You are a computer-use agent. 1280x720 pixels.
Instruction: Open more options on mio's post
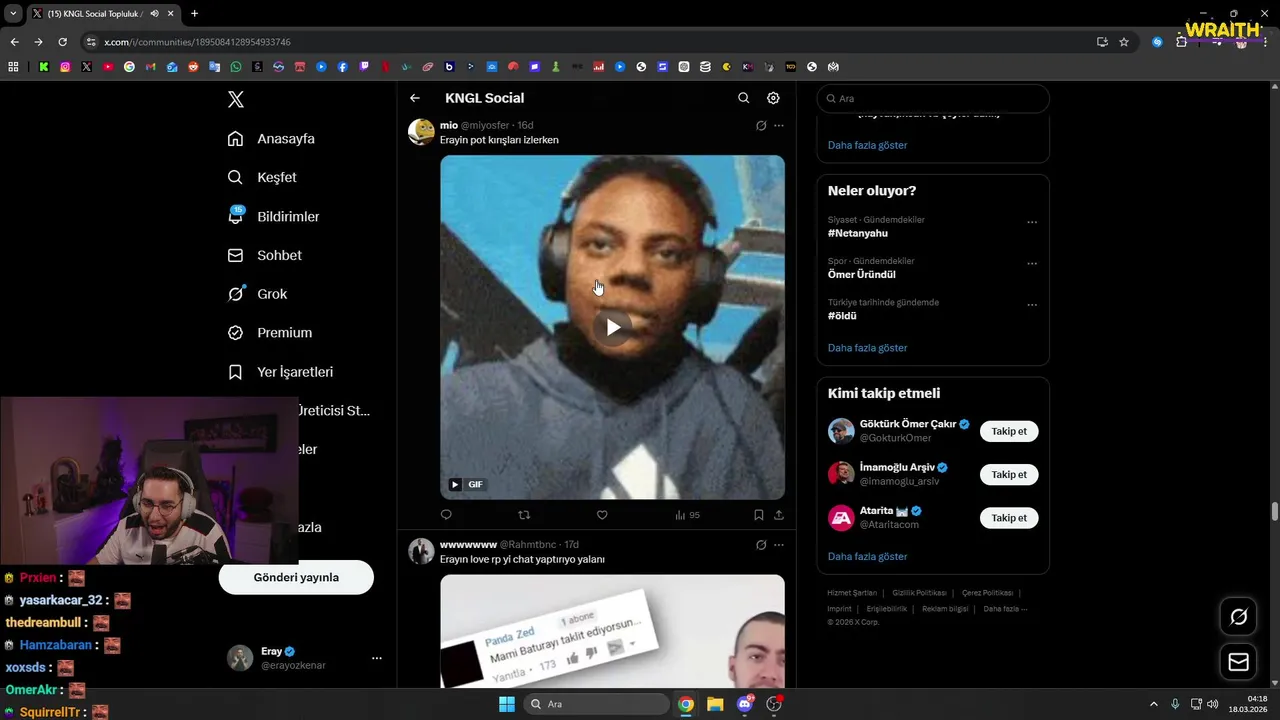pos(779,126)
